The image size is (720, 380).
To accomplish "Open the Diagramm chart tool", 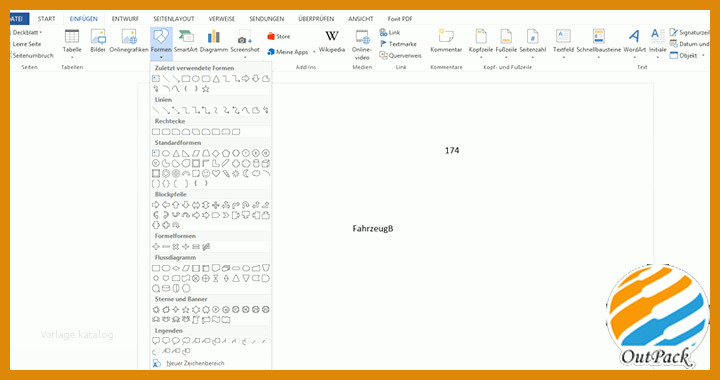I will (214, 41).
